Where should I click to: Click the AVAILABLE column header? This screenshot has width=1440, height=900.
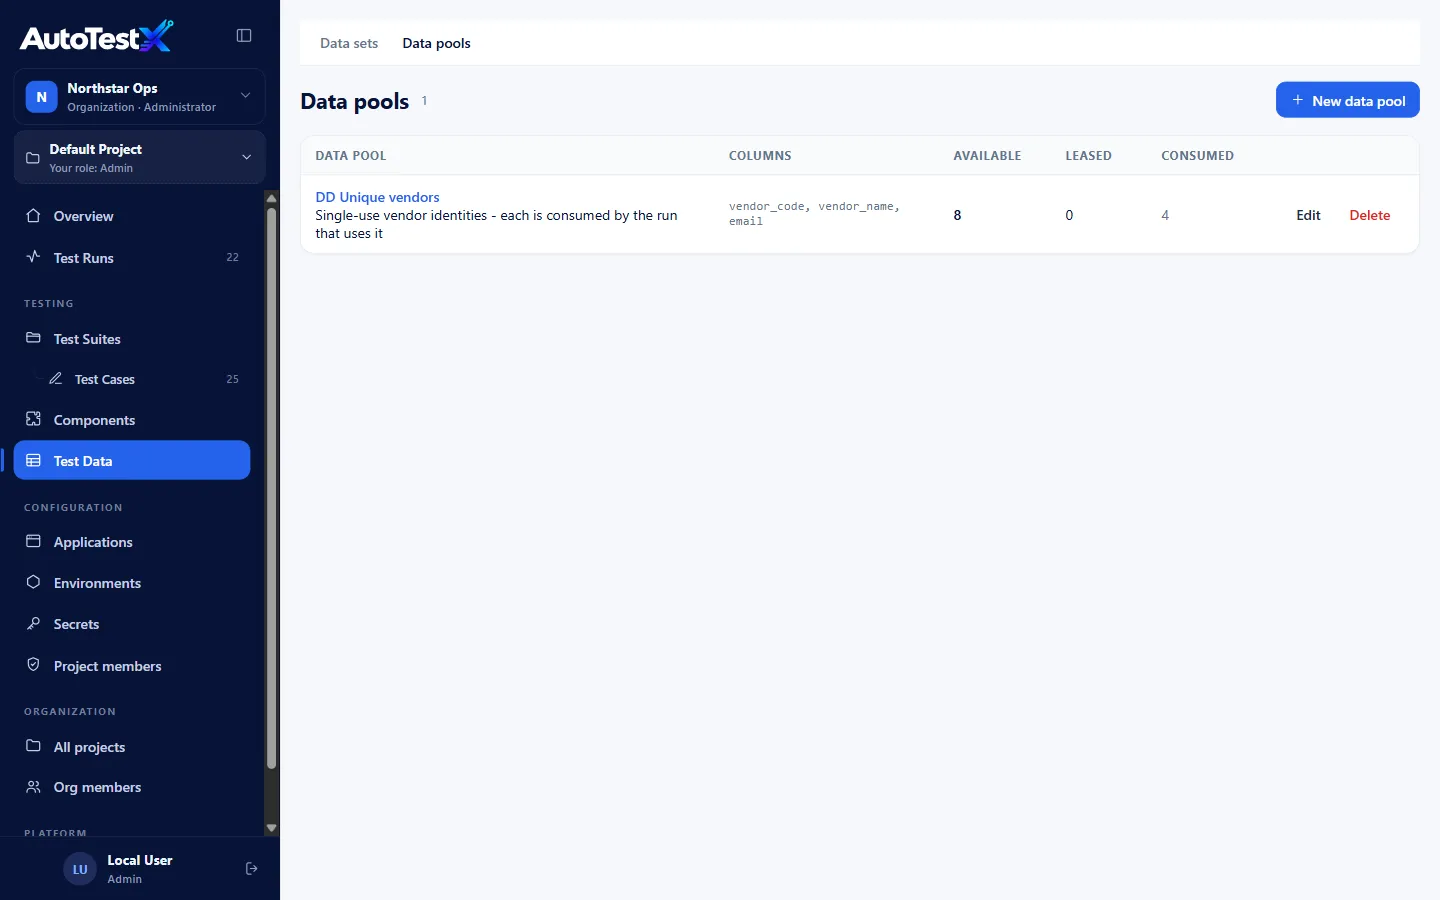tap(987, 155)
